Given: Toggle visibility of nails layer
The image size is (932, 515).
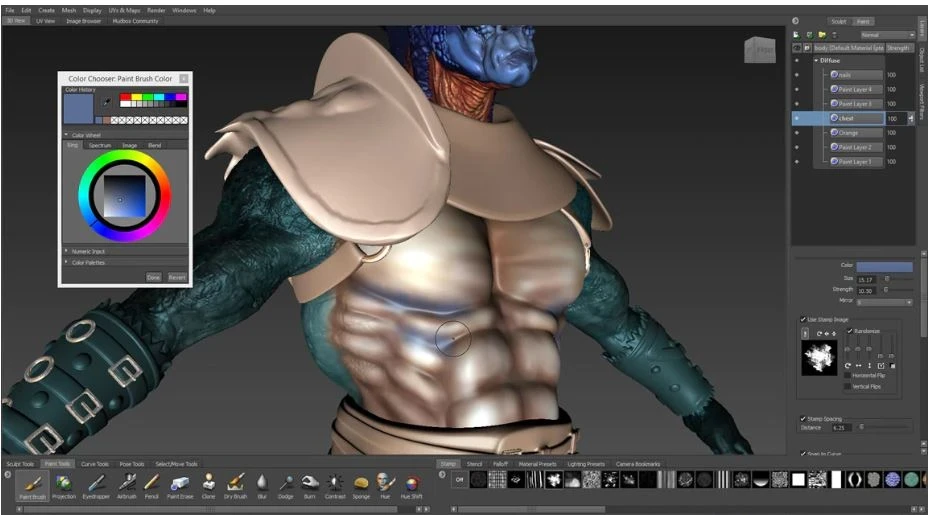Looking at the screenshot, I should click(x=797, y=75).
